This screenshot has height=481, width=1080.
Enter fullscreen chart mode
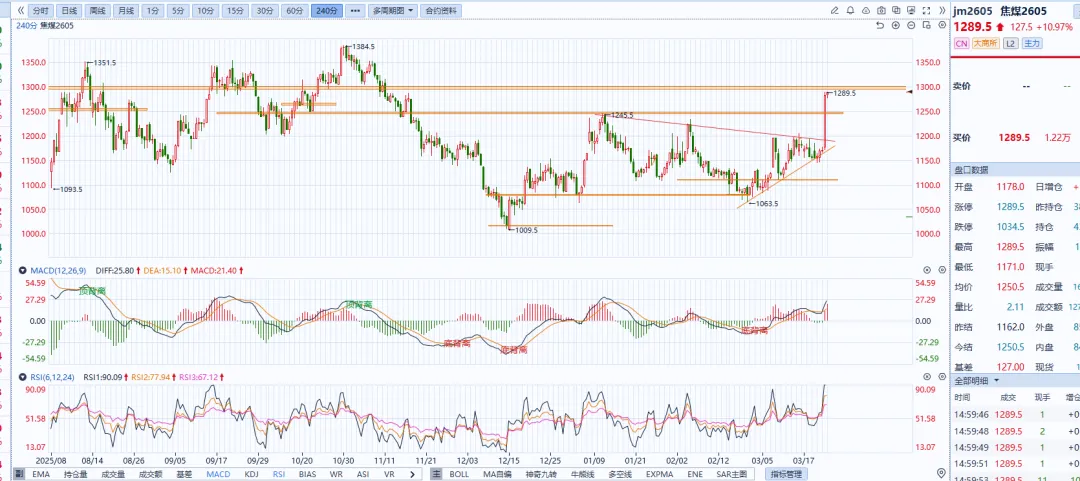pos(926,10)
